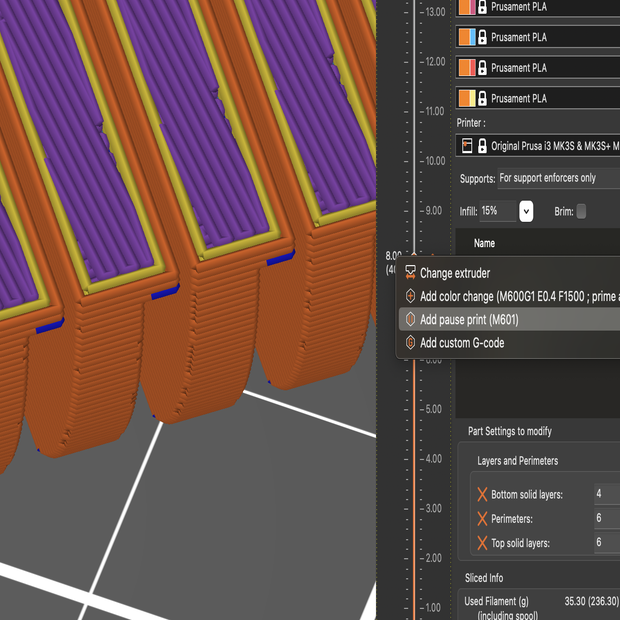Click lock icon on blue filament row
620x620 pixels.
(482, 37)
